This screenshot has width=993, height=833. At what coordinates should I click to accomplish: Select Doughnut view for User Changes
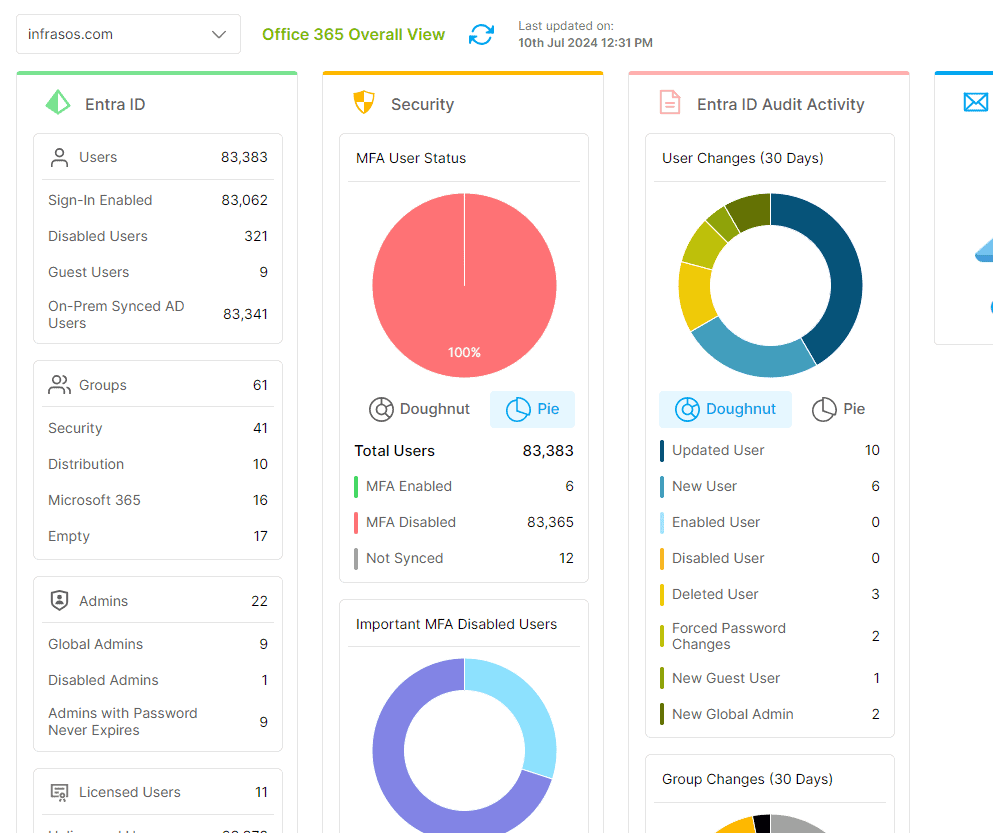[x=725, y=409]
